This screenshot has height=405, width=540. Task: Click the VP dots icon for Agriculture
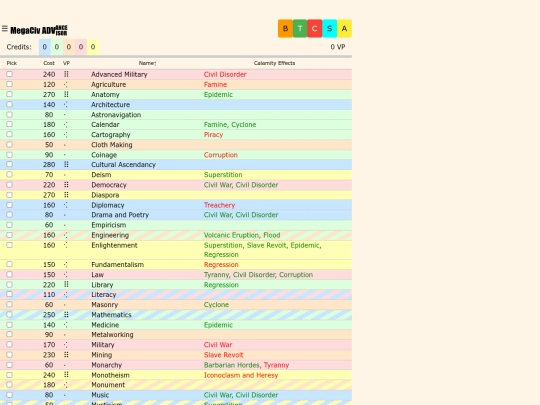(x=66, y=84)
